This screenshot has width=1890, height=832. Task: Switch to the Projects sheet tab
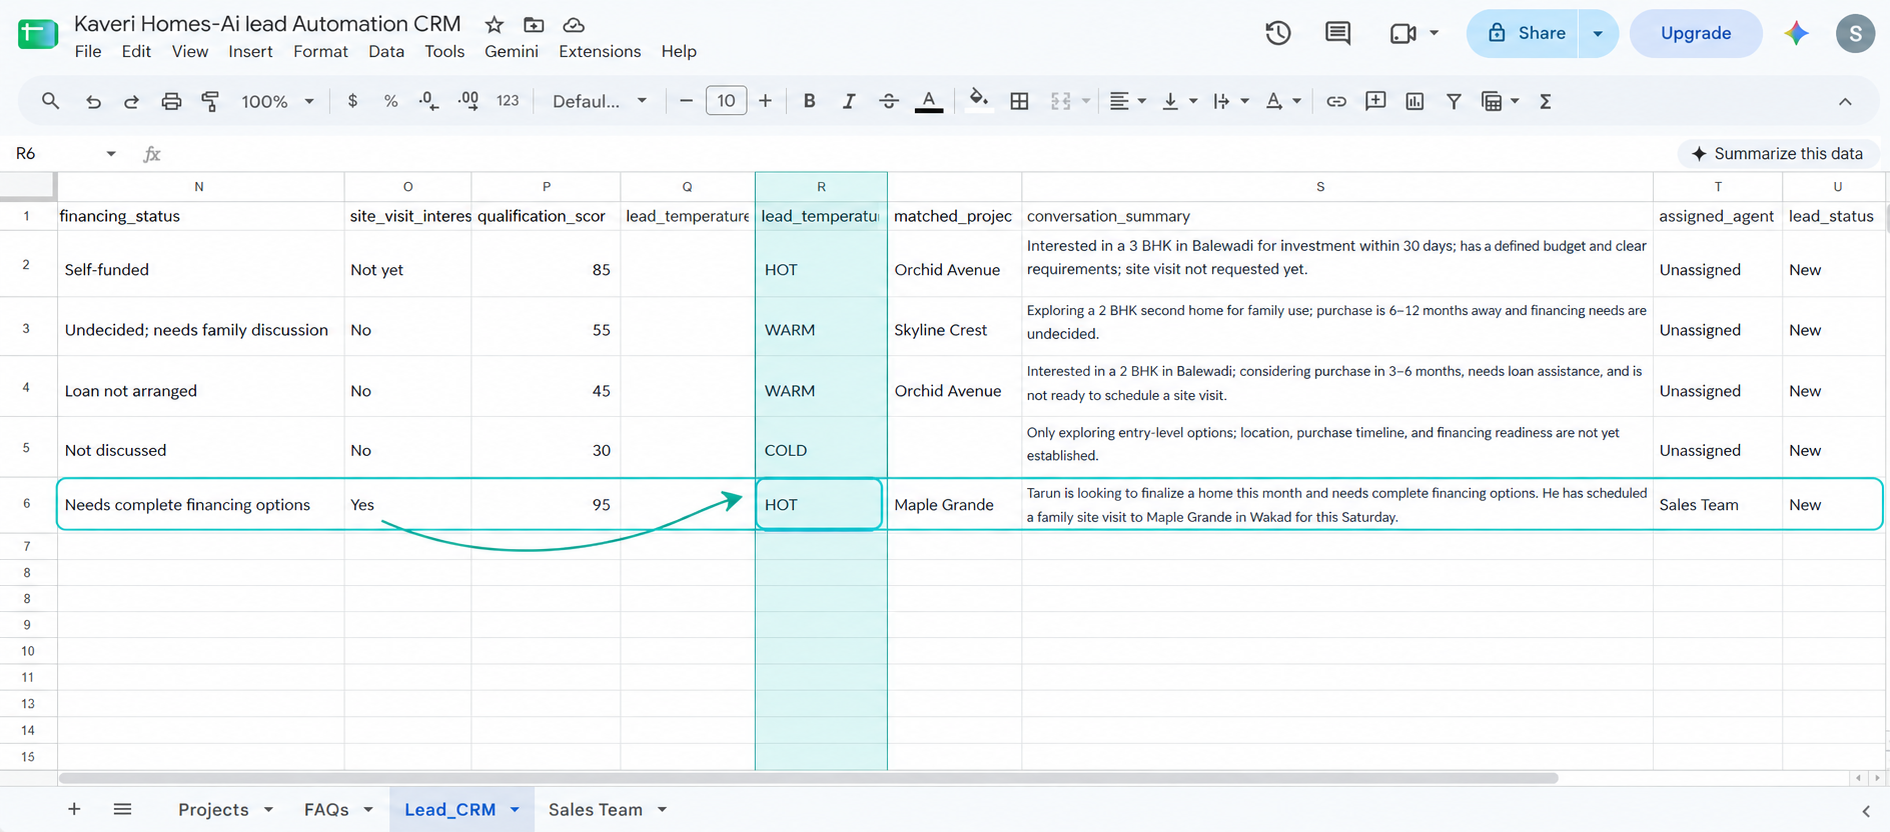(213, 809)
